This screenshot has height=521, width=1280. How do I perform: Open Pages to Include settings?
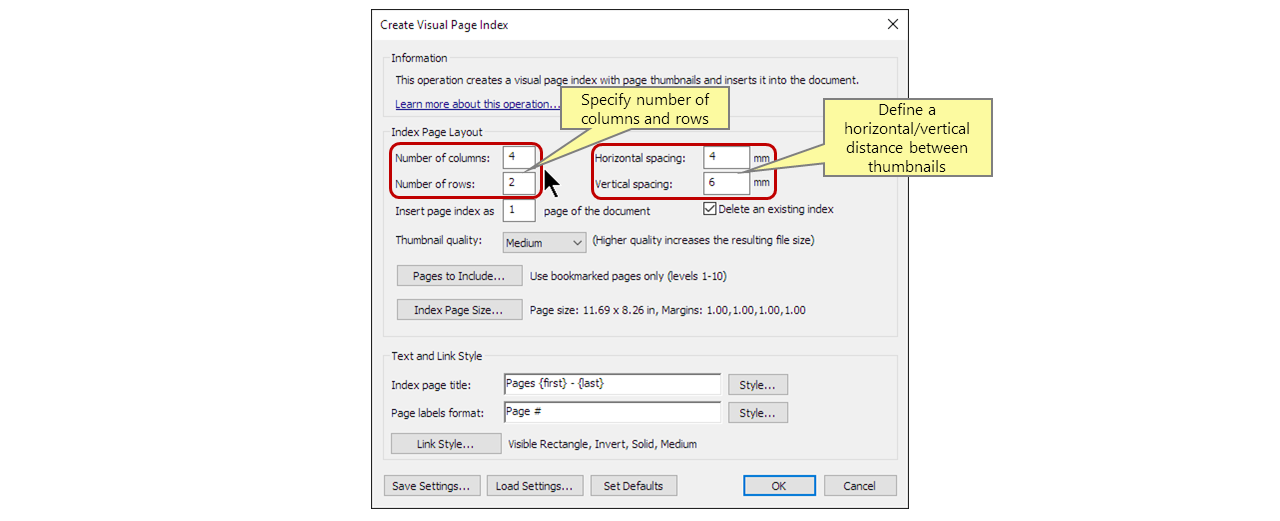point(459,276)
